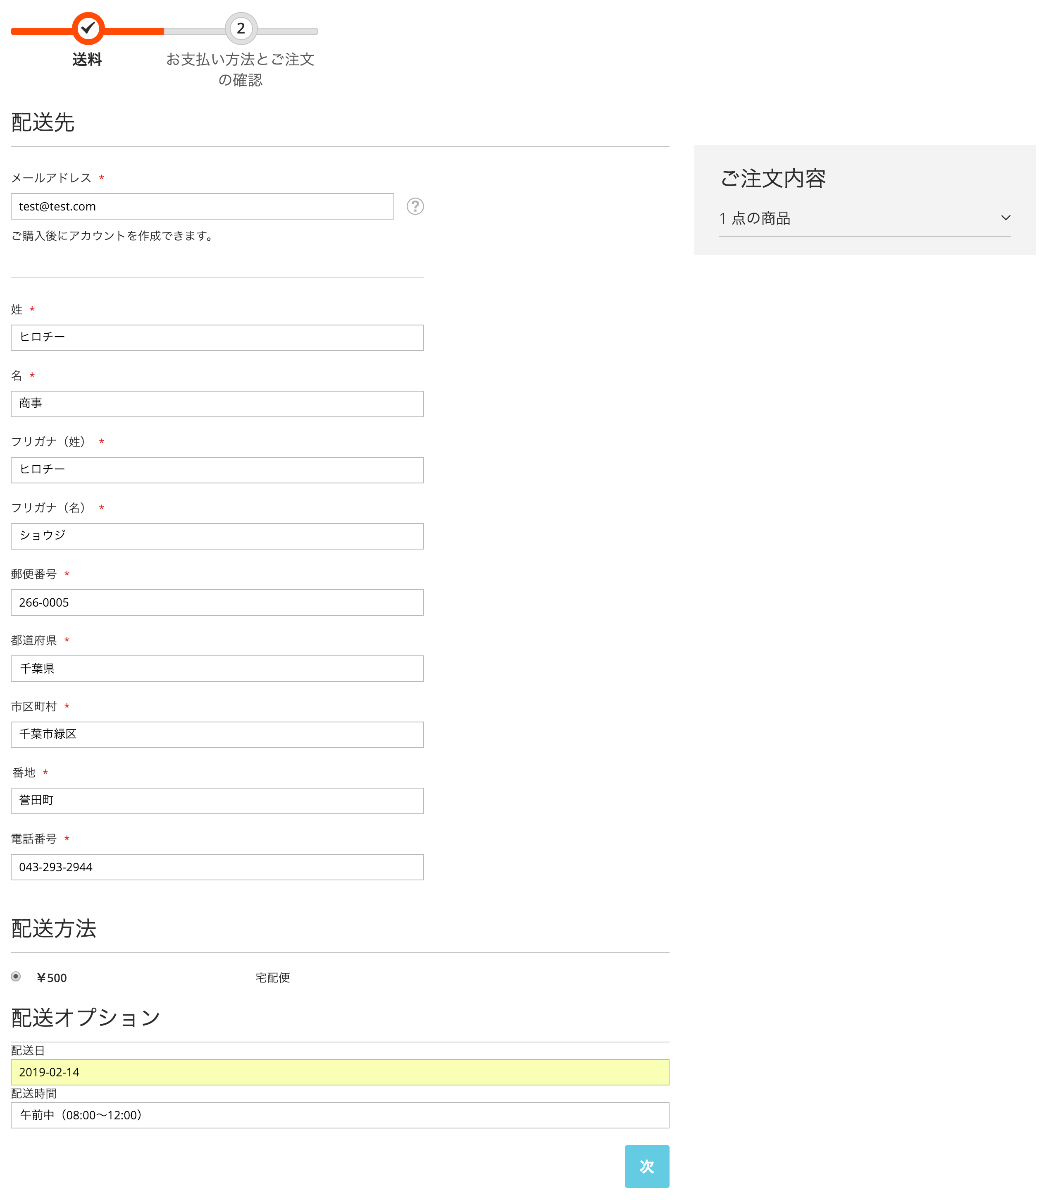Click the フリガナ(姓) input field
The image size is (1044, 1200).
tap(217, 470)
